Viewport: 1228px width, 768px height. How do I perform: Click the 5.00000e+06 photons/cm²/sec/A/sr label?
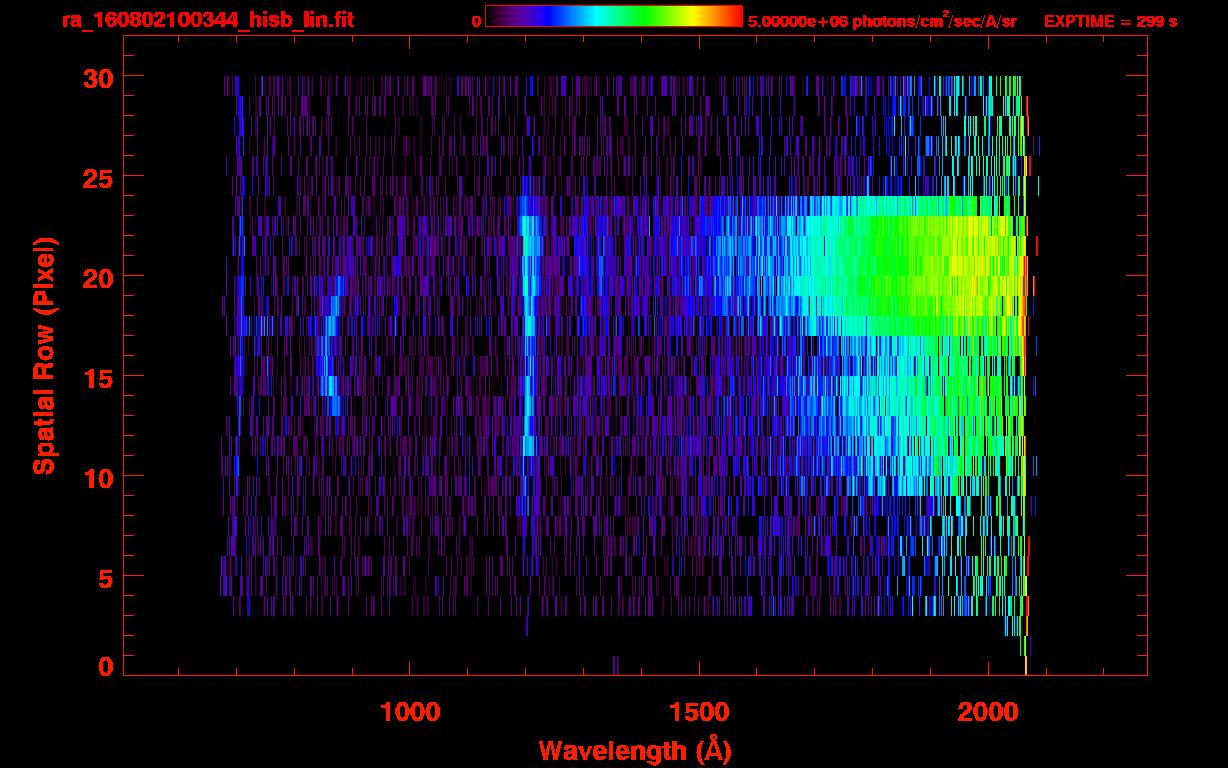[882, 20]
